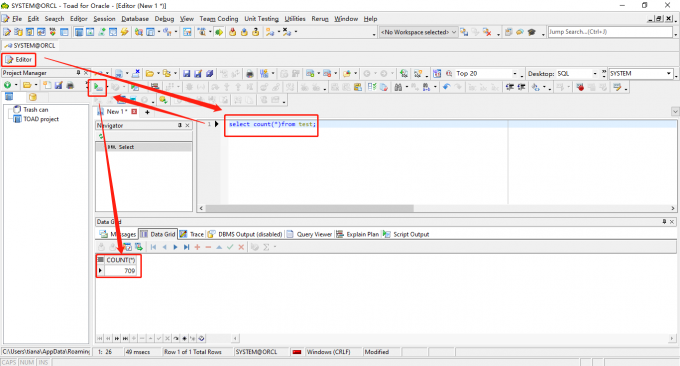This screenshot has height=366, width=680.
Task: Click the rollback icon in main toolbar
Action: point(244,32)
